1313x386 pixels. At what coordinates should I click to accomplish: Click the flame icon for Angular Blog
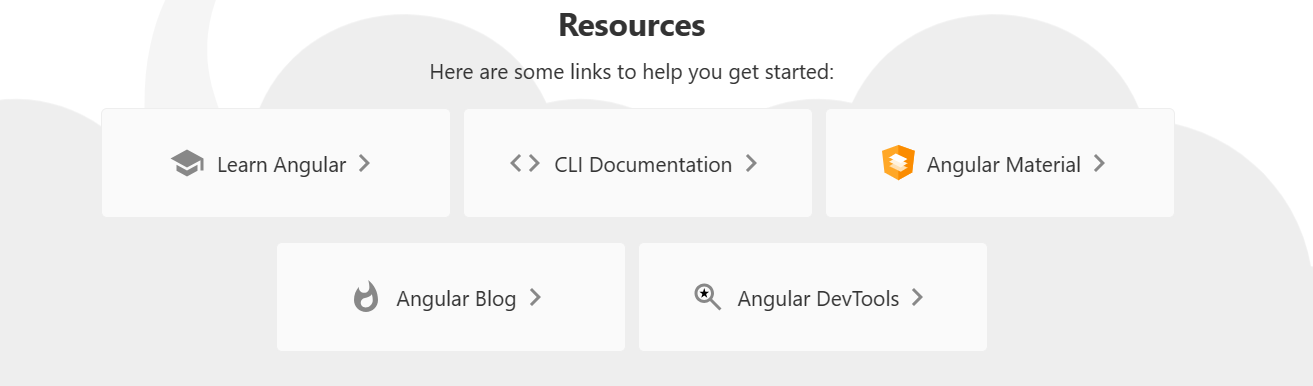pyautogui.click(x=366, y=297)
